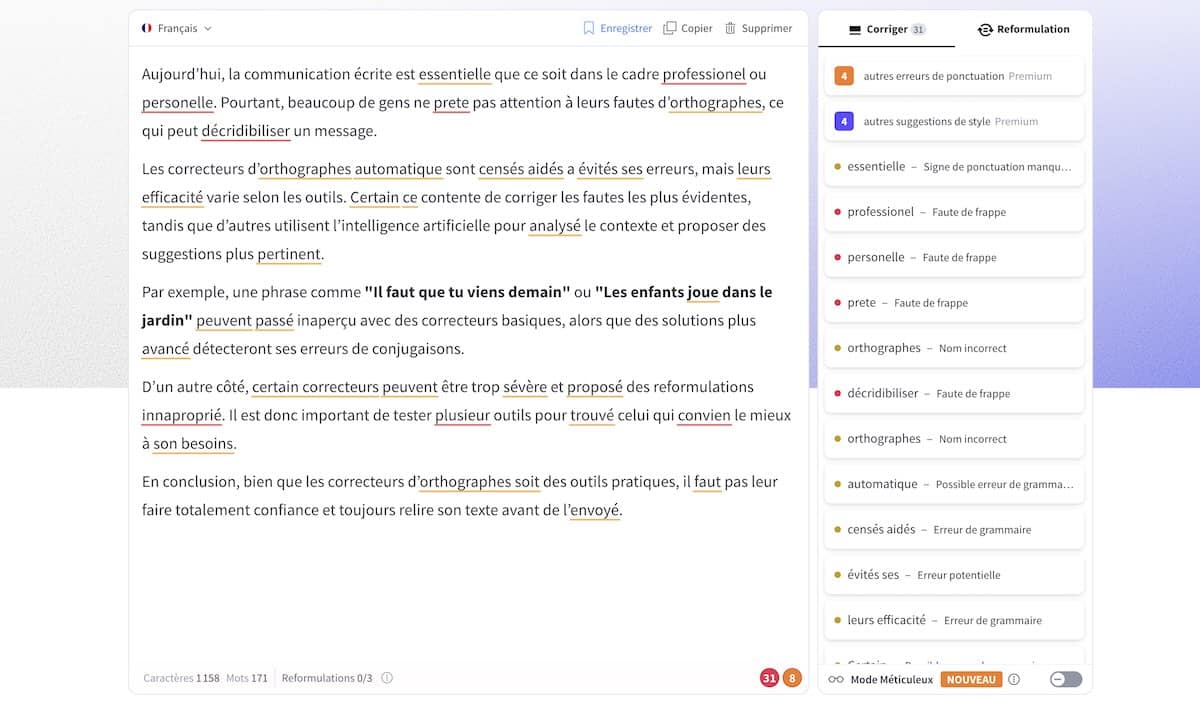This screenshot has height=702, width=1200.
Task: Select the leurs efficacité Erreur de grammaire card
Action: point(954,620)
